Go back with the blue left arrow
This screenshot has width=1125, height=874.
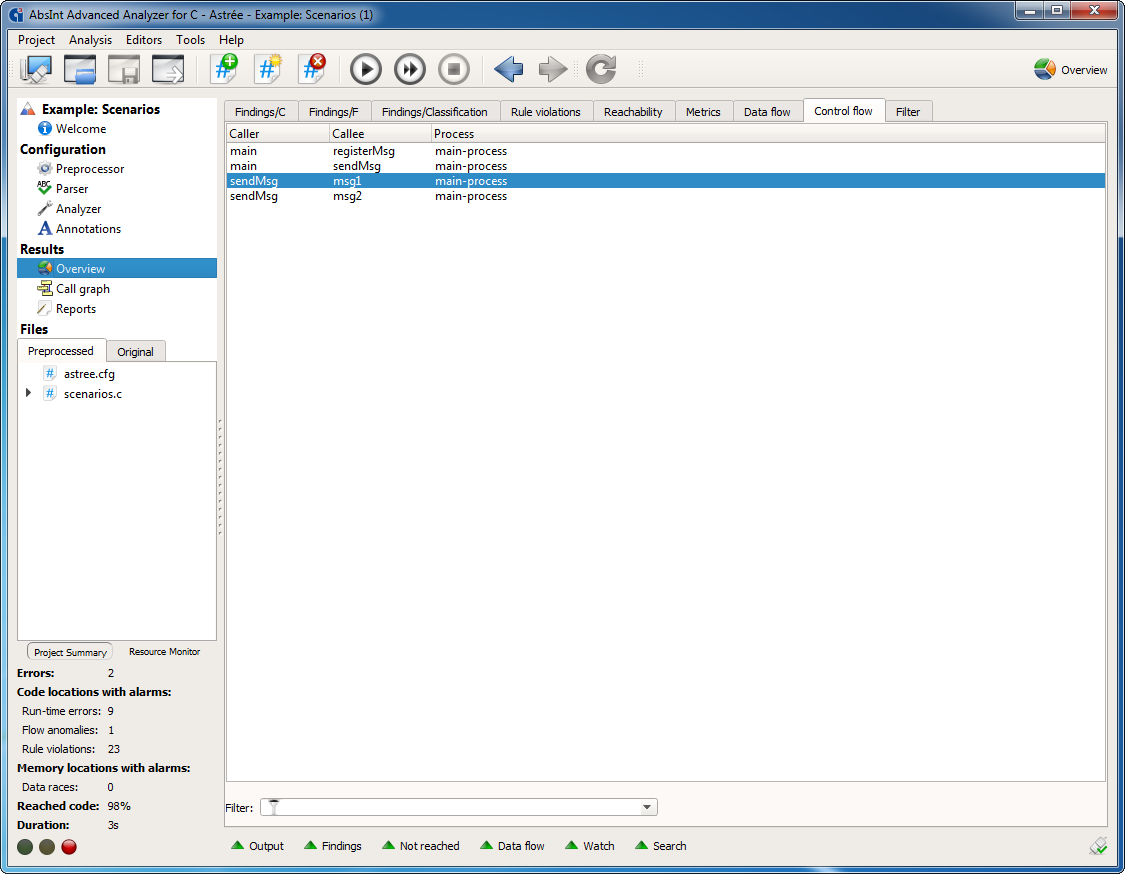click(x=509, y=70)
